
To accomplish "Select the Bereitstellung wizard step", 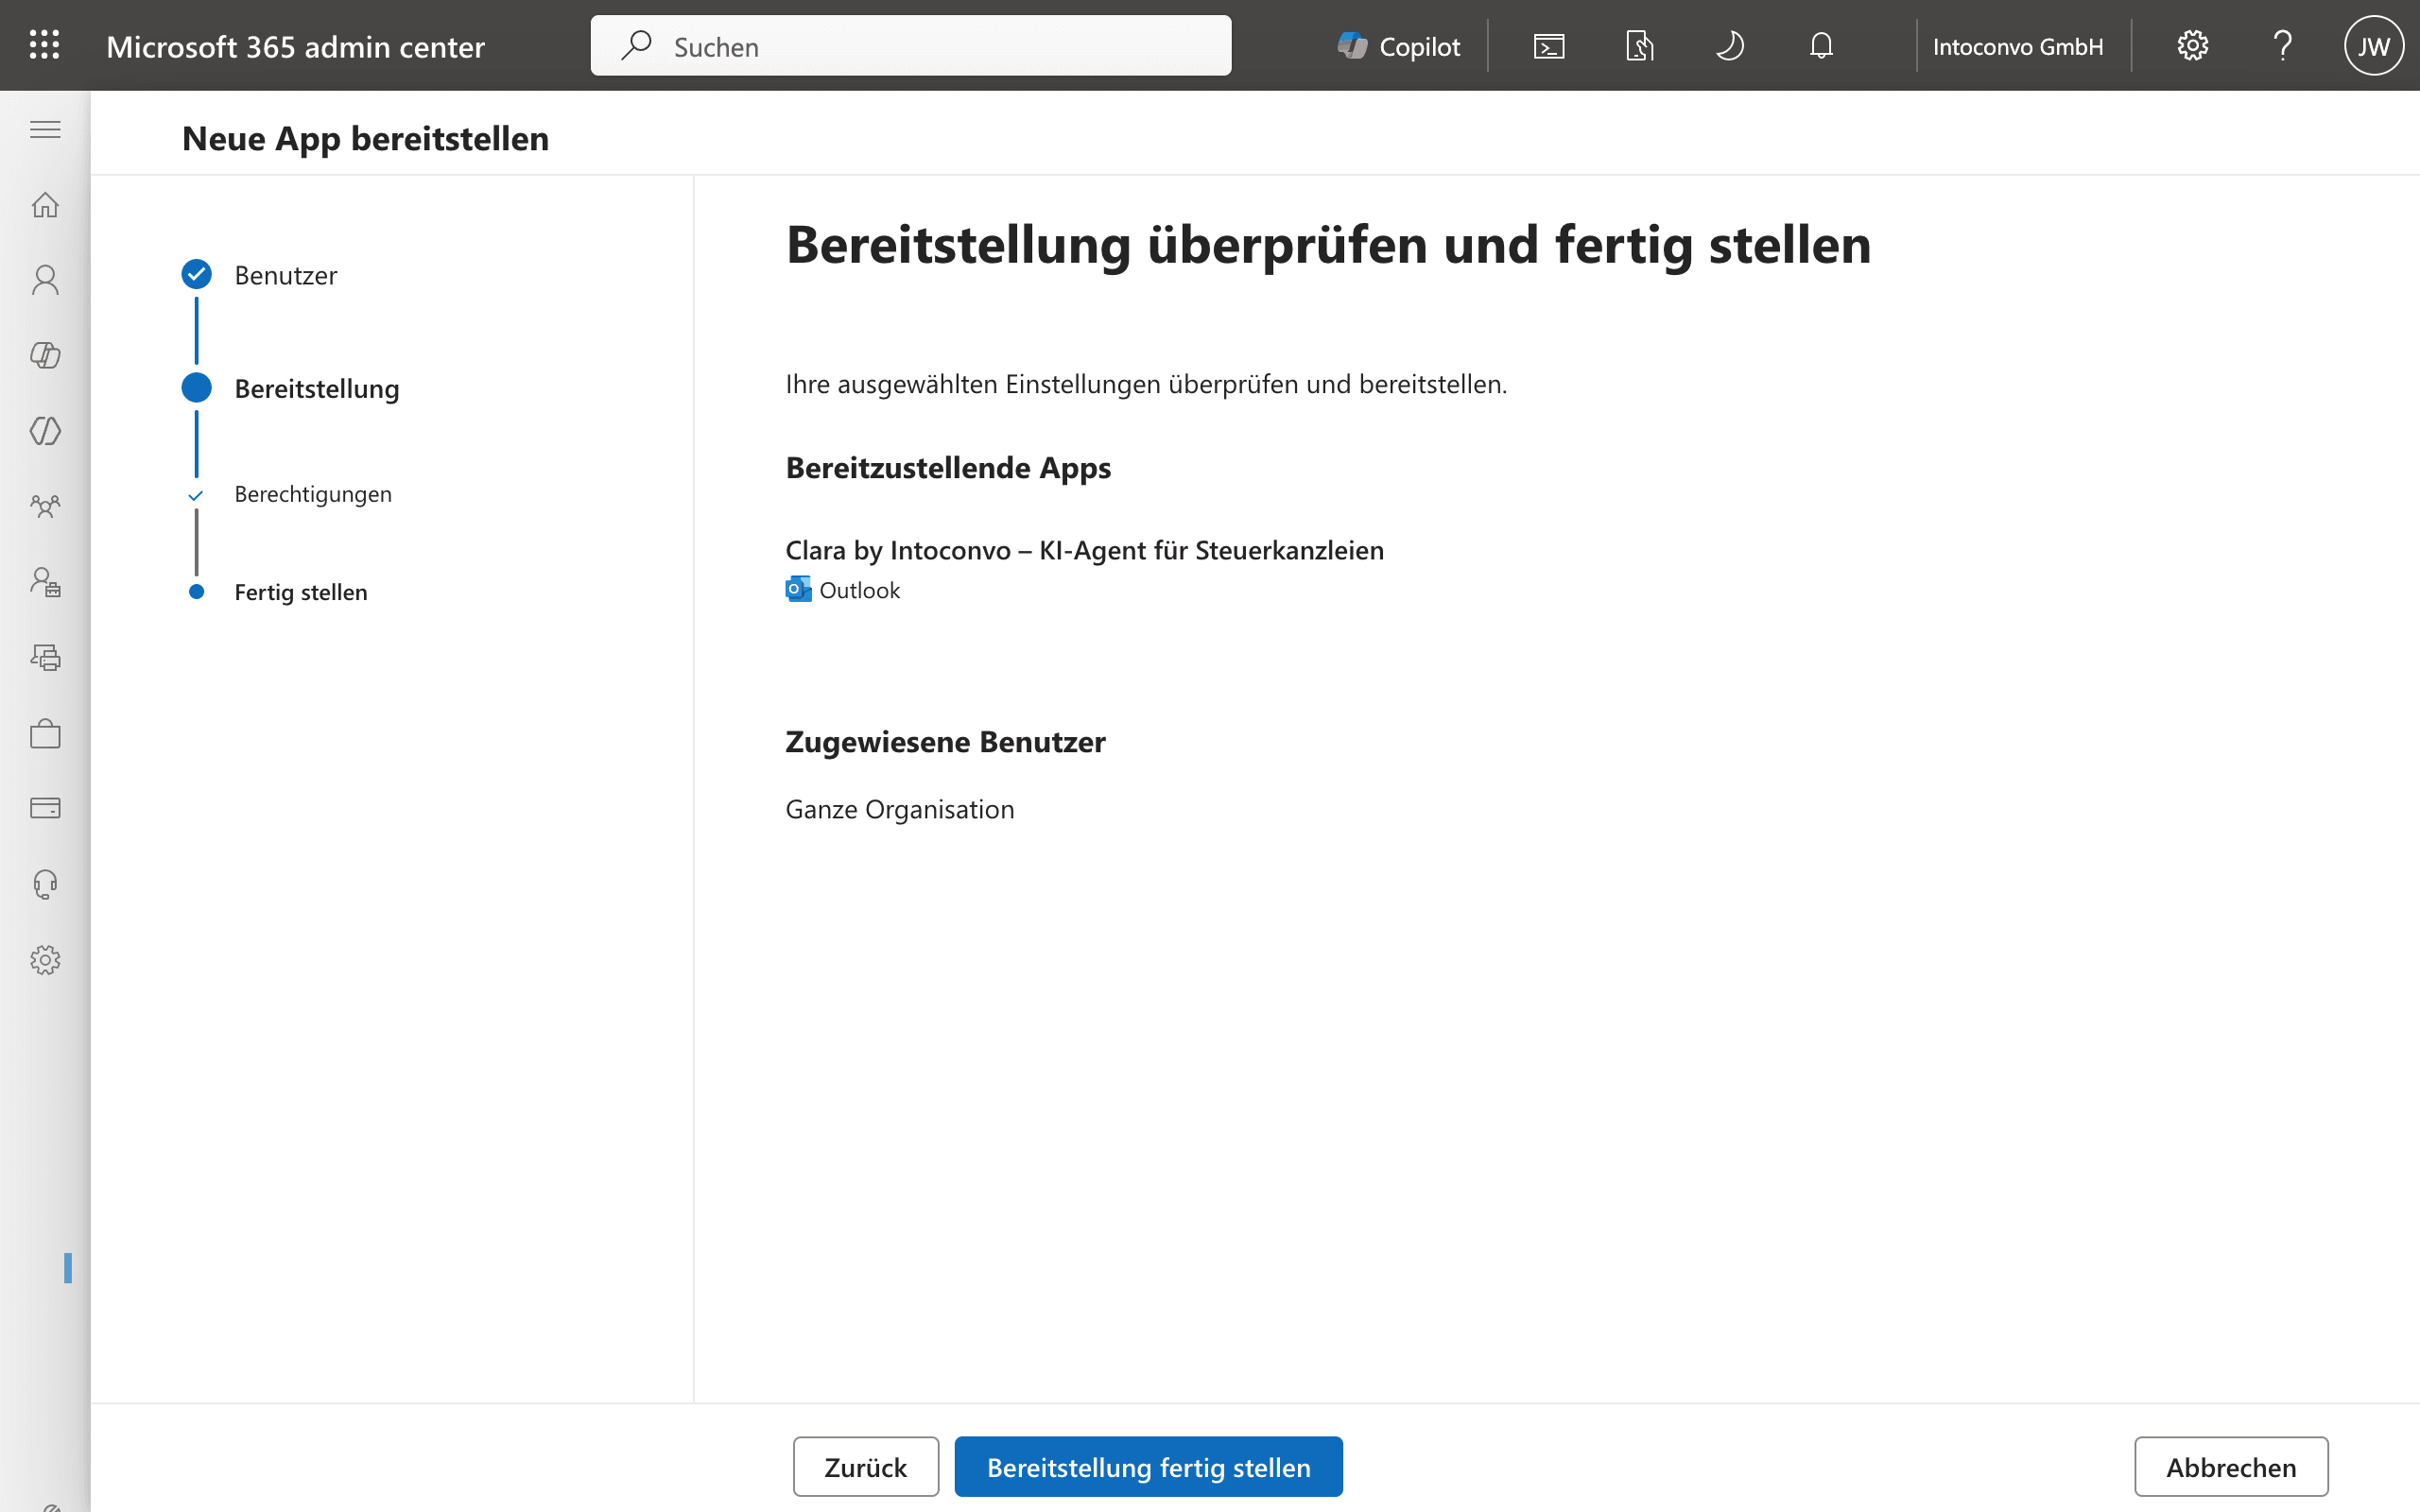I will 316,389.
